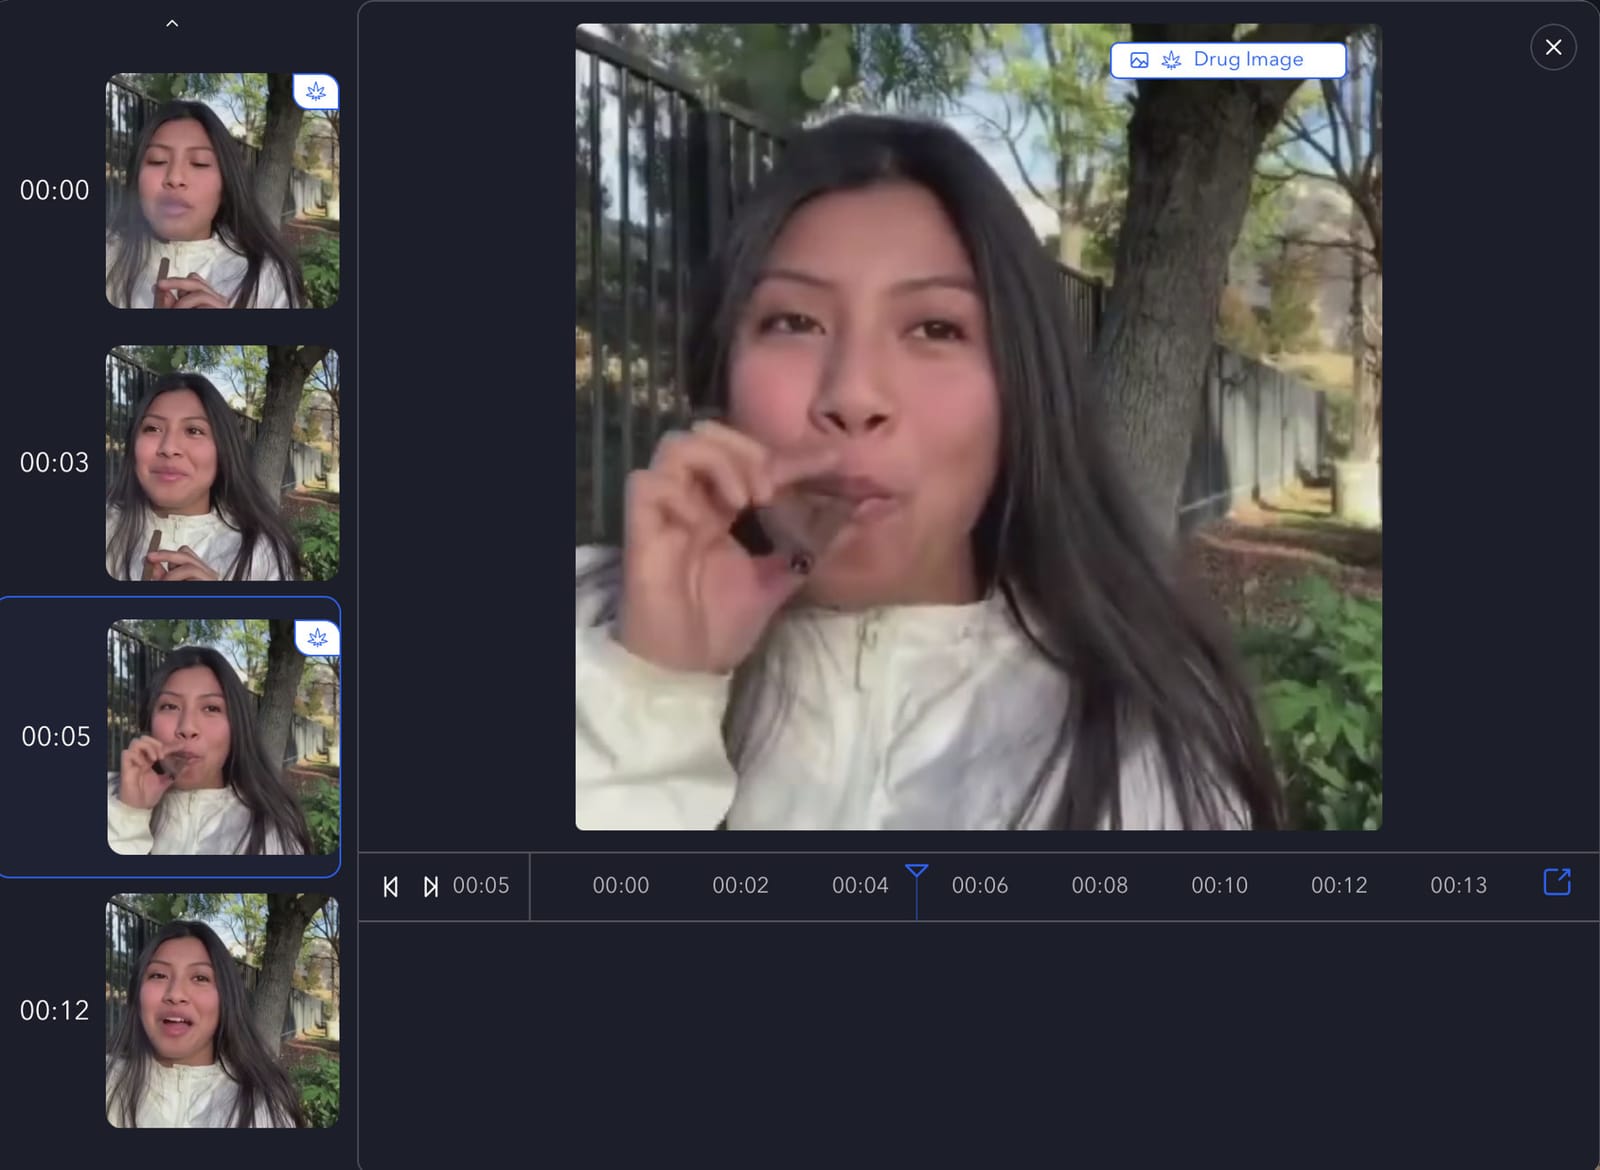The width and height of the screenshot is (1600, 1170).
Task: Select the 00:05 frame thumbnail
Action: tap(223, 737)
